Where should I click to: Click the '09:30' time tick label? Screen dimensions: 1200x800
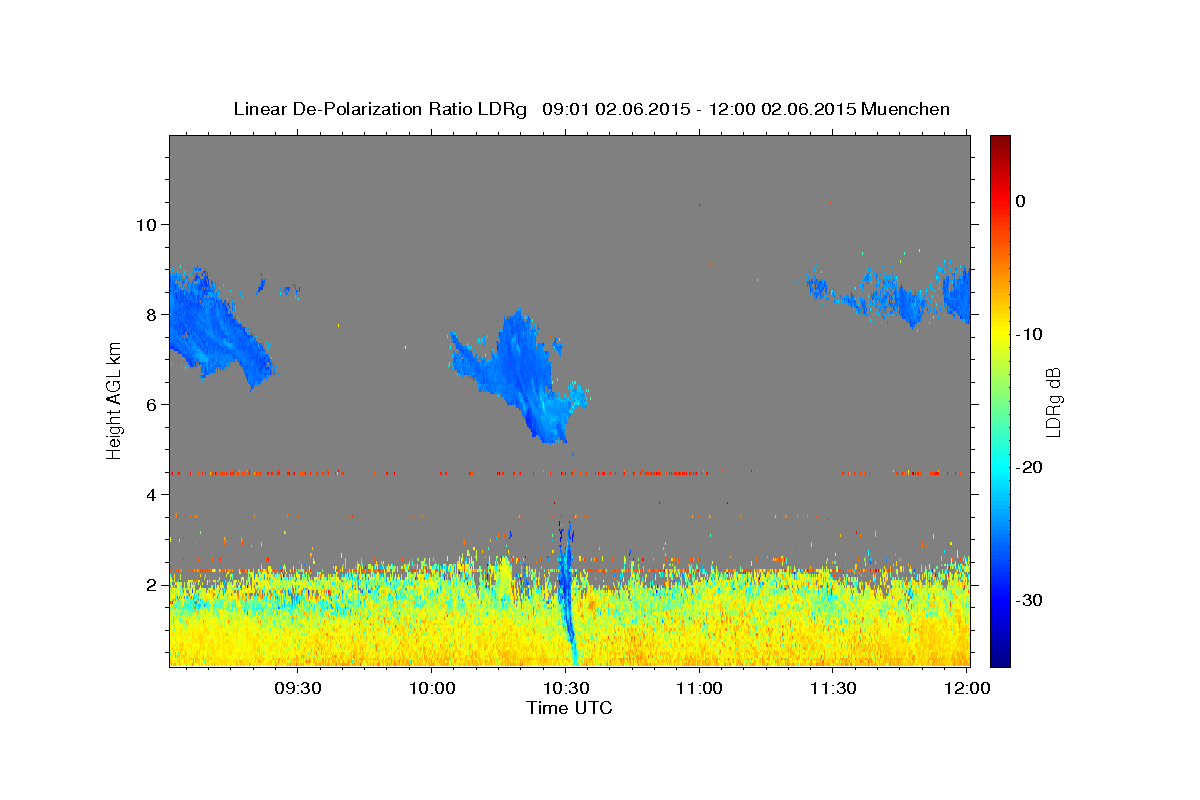(298, 688)
